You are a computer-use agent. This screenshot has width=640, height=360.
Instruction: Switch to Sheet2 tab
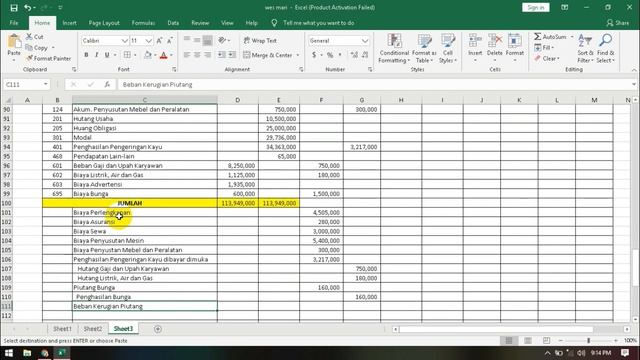[93, 329]
